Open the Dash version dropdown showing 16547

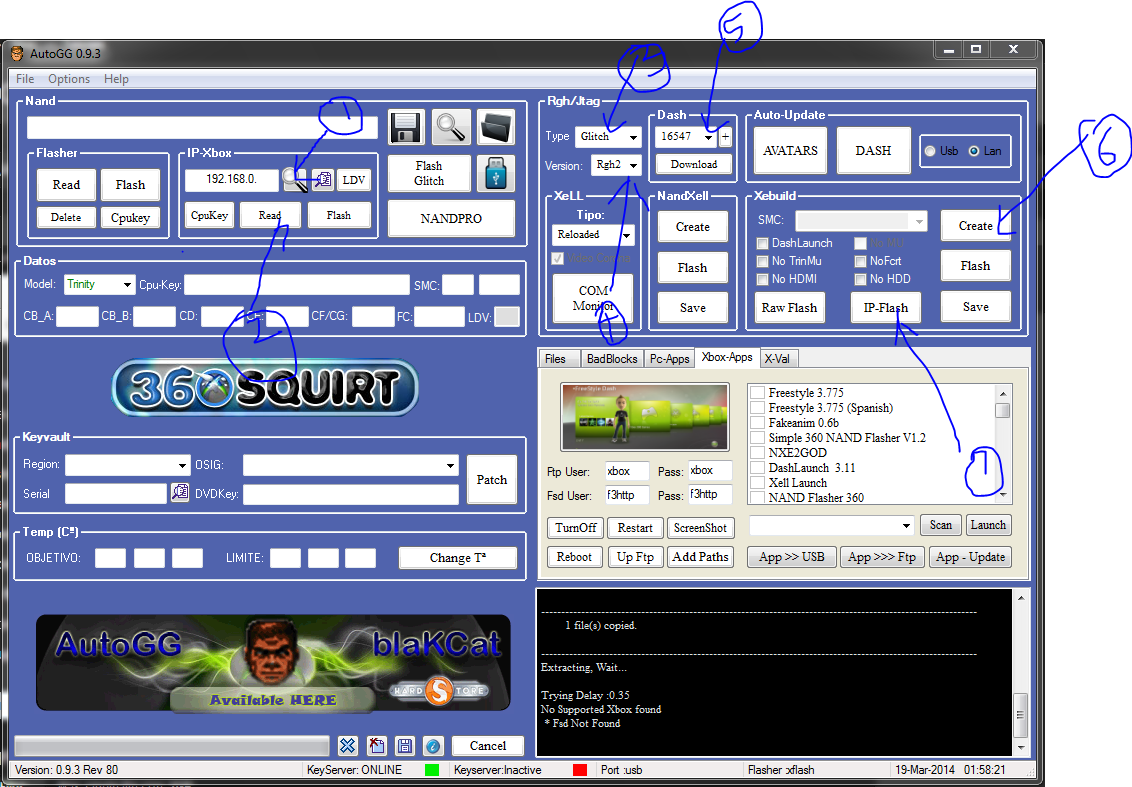pos(687,136)
